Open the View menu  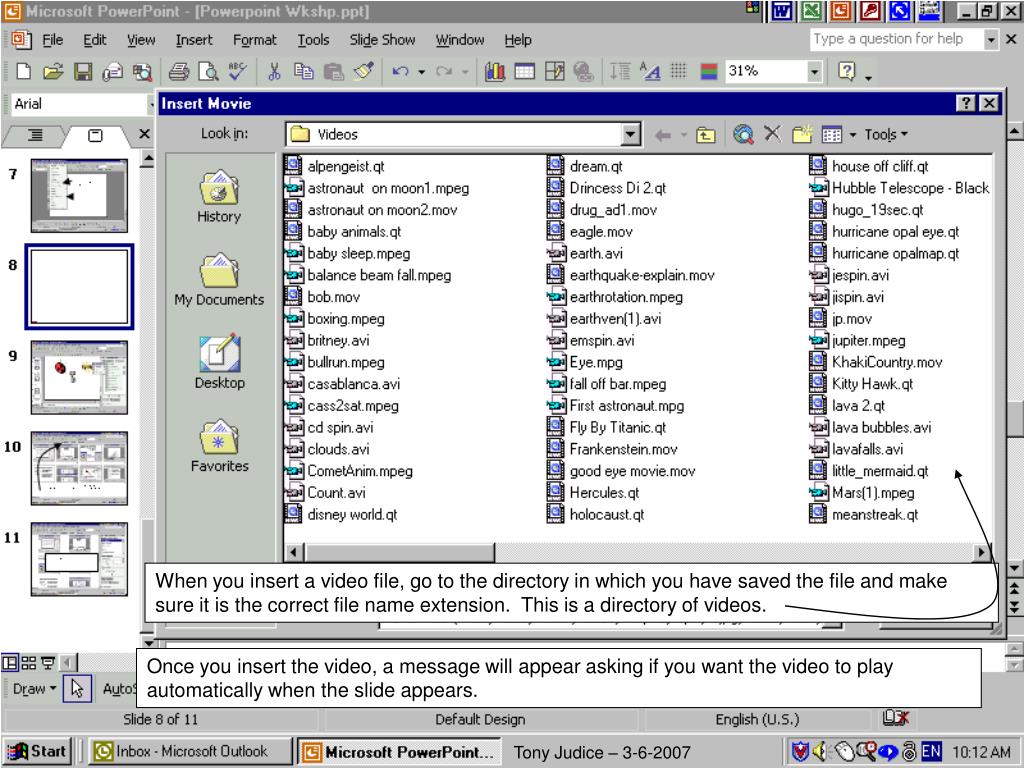[x=141, y=40]
